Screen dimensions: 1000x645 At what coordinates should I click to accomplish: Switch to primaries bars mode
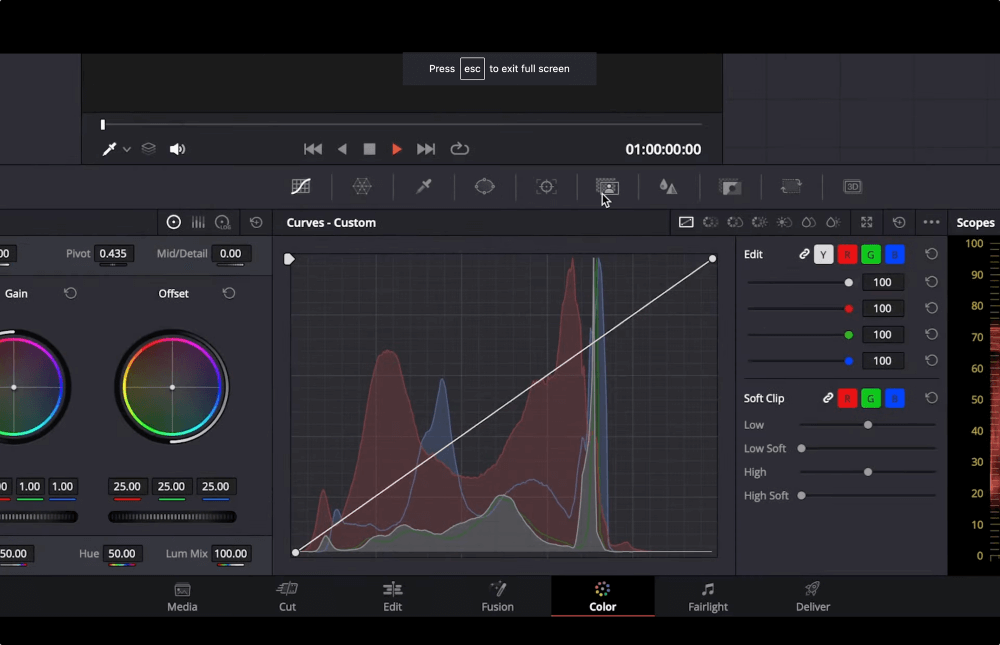point(198,222)
